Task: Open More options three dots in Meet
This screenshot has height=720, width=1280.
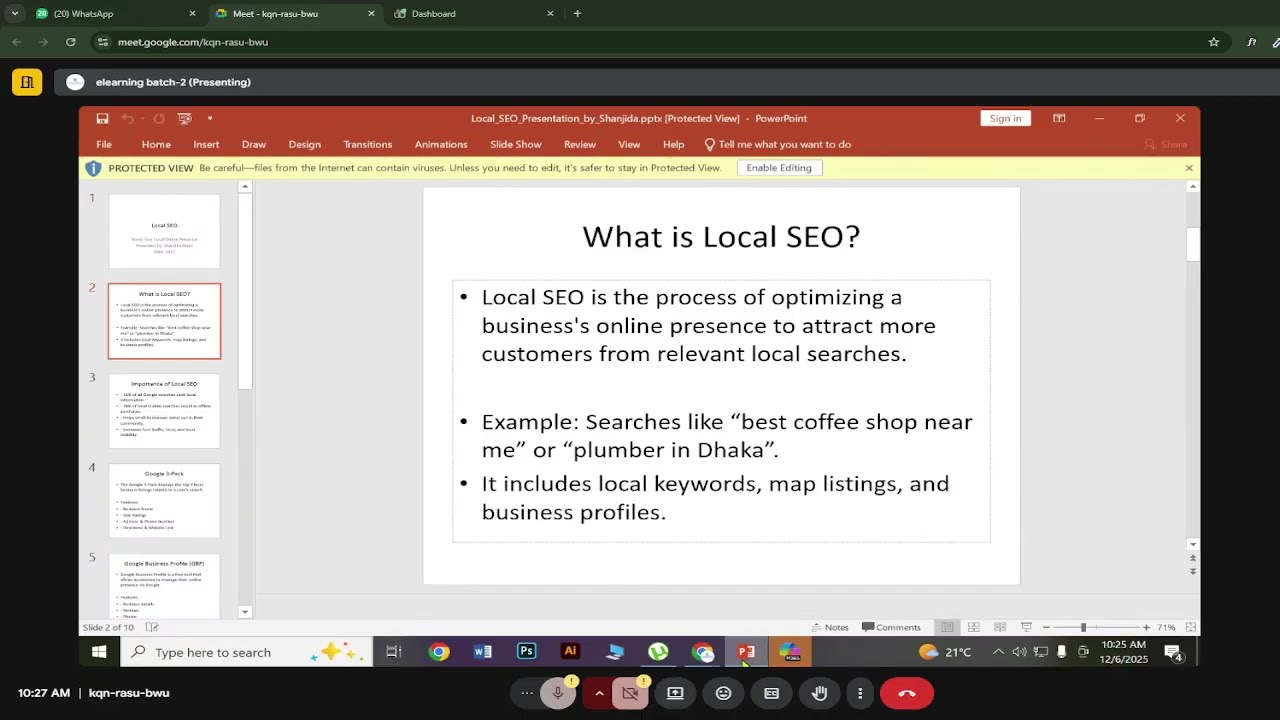Action: pos(860,693)
